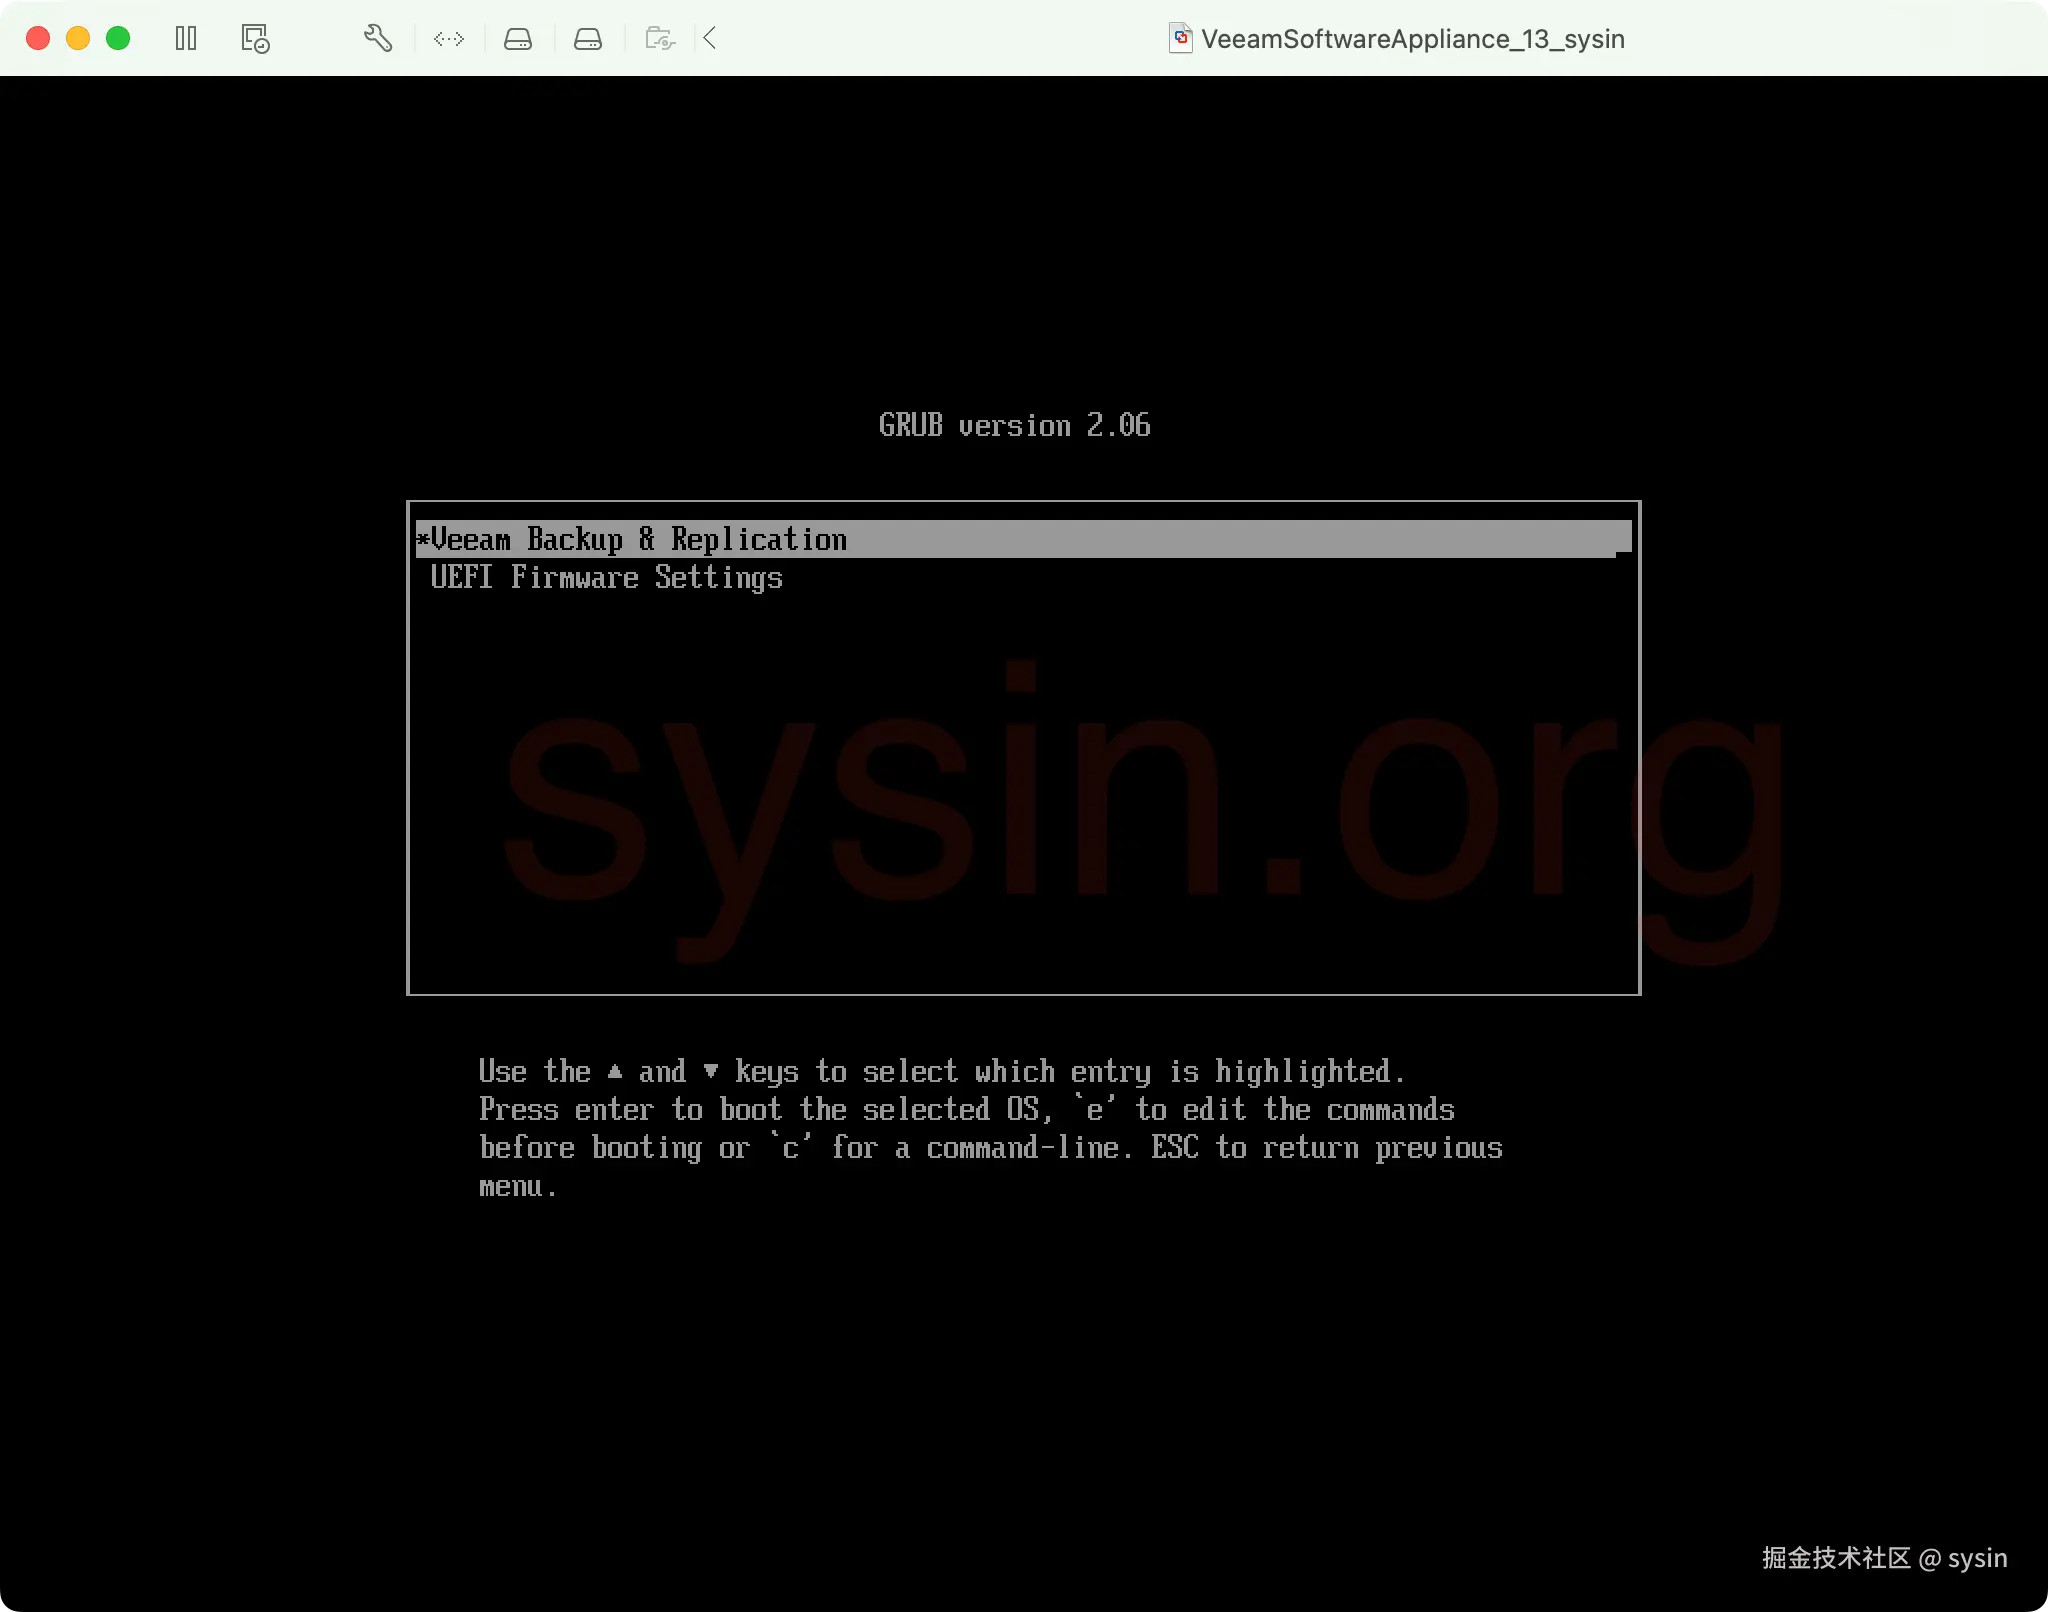Minimize the VM window
Screen dimensions: 2048x1612
[x=78, y=39]
